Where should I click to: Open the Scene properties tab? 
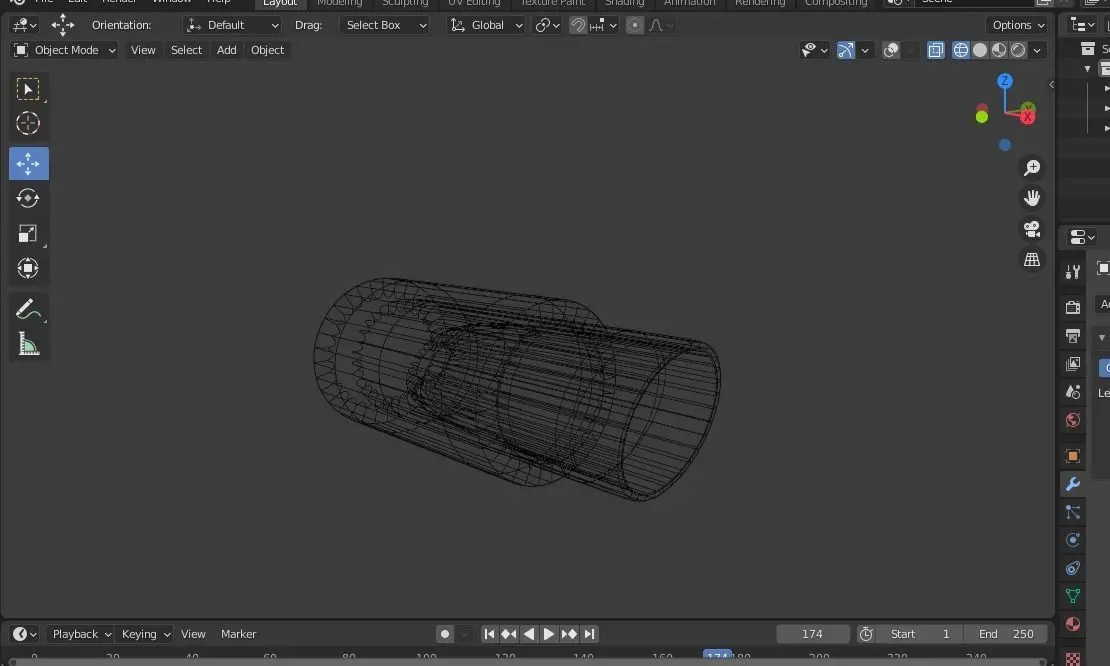tap(1073, 392)
